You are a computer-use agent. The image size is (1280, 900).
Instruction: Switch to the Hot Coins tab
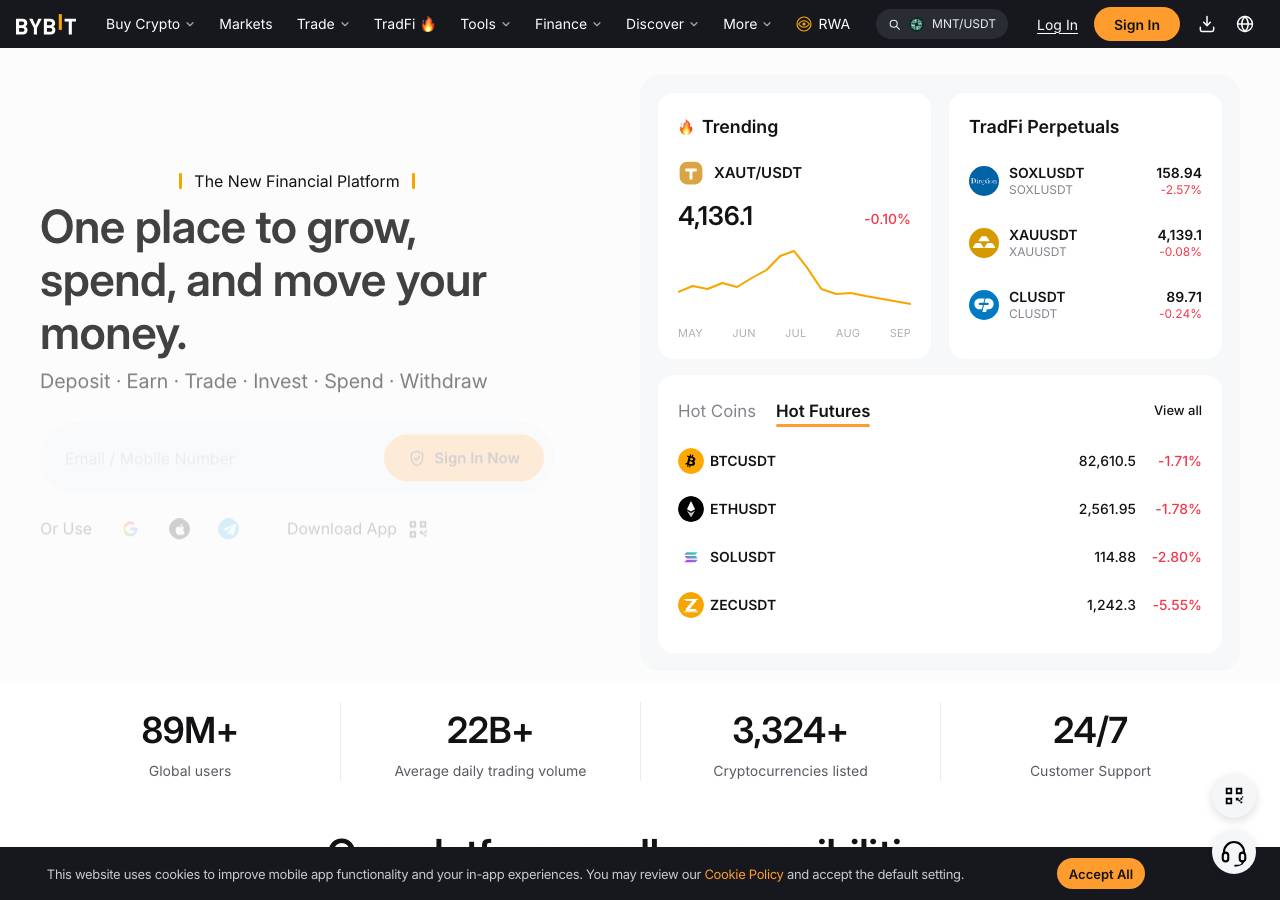point(717,411)
